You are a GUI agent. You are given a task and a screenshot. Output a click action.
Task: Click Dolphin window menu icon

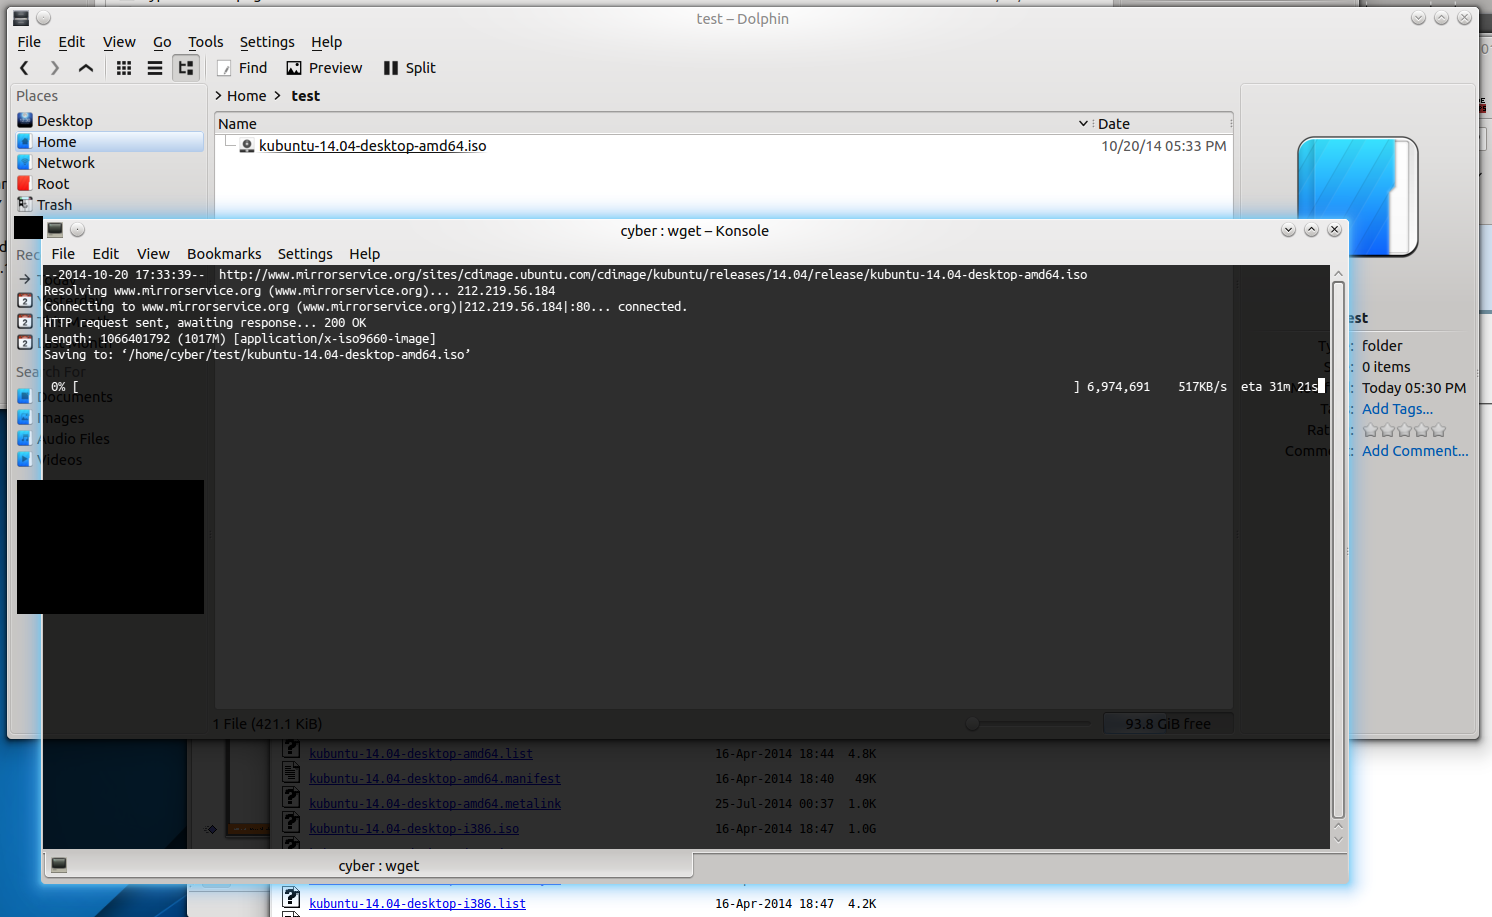20,18
